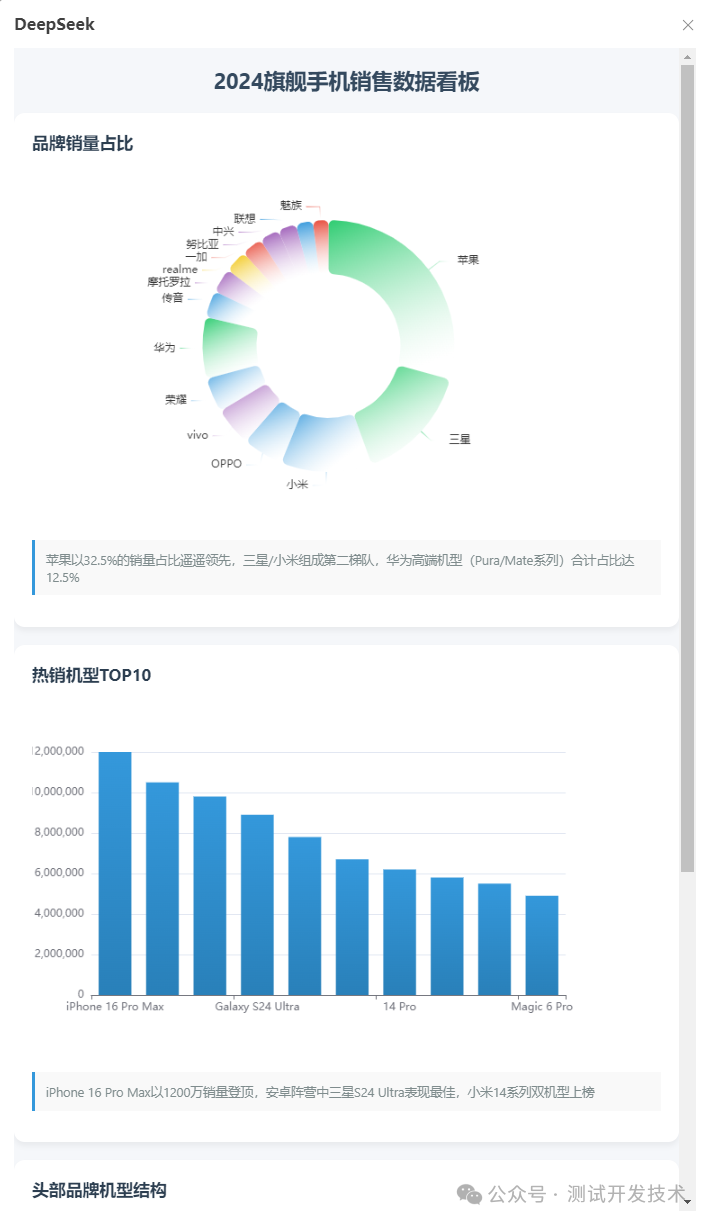Click the 苹果 chart label

pyautogui.click(x=468, y=260)
